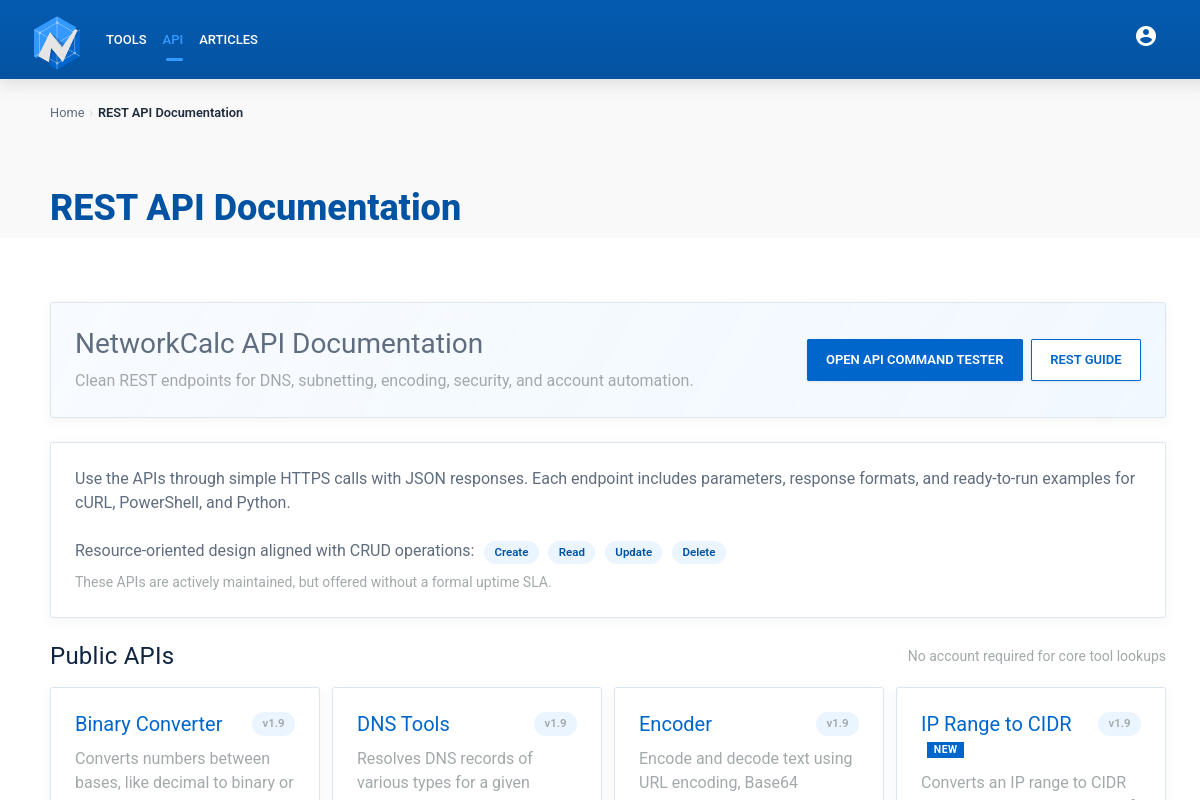Open the REST Guide button
This screenshot has height=800, width=1200.
pos(1086,360)
